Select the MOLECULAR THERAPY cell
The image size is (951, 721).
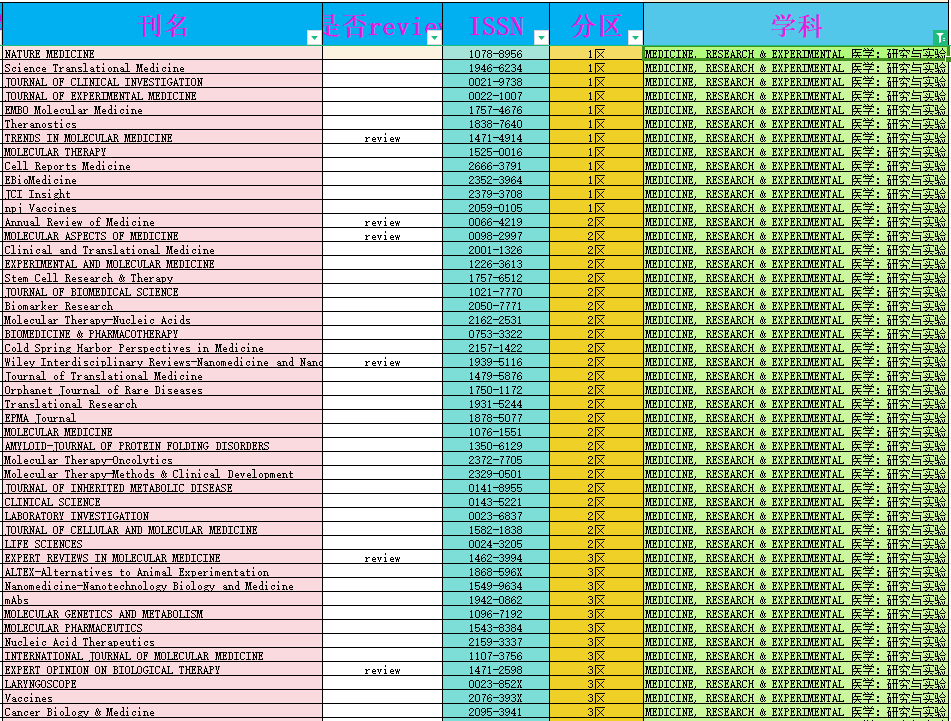163,152
